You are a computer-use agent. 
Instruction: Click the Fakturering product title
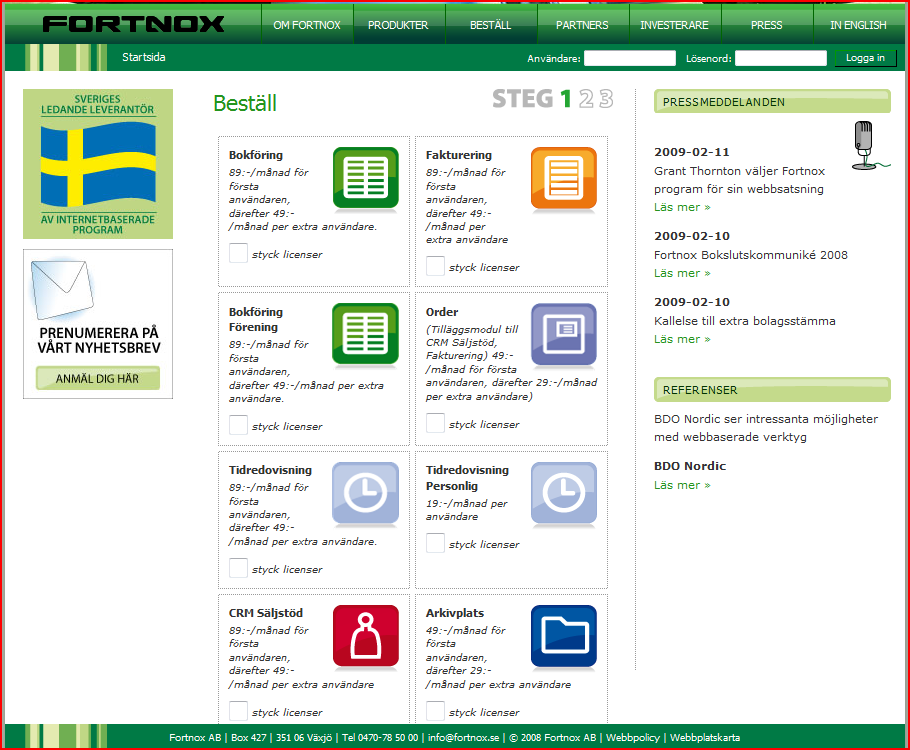coord(458,155)
